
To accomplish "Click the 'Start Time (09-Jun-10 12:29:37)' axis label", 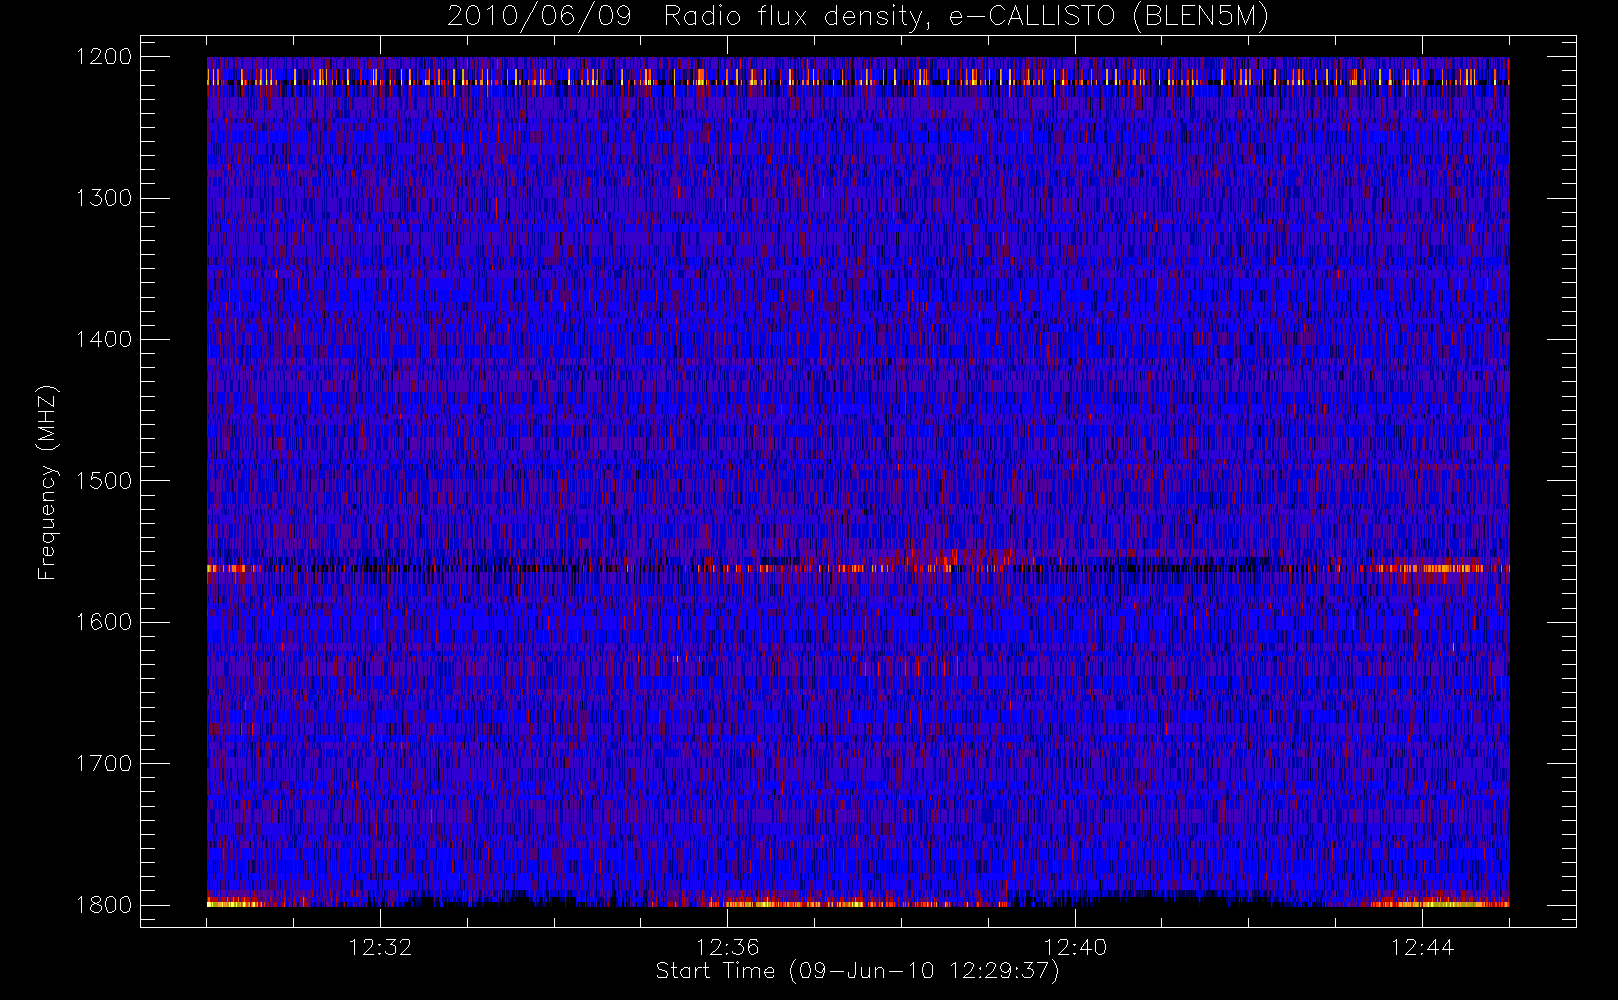I will click(857, 971).
